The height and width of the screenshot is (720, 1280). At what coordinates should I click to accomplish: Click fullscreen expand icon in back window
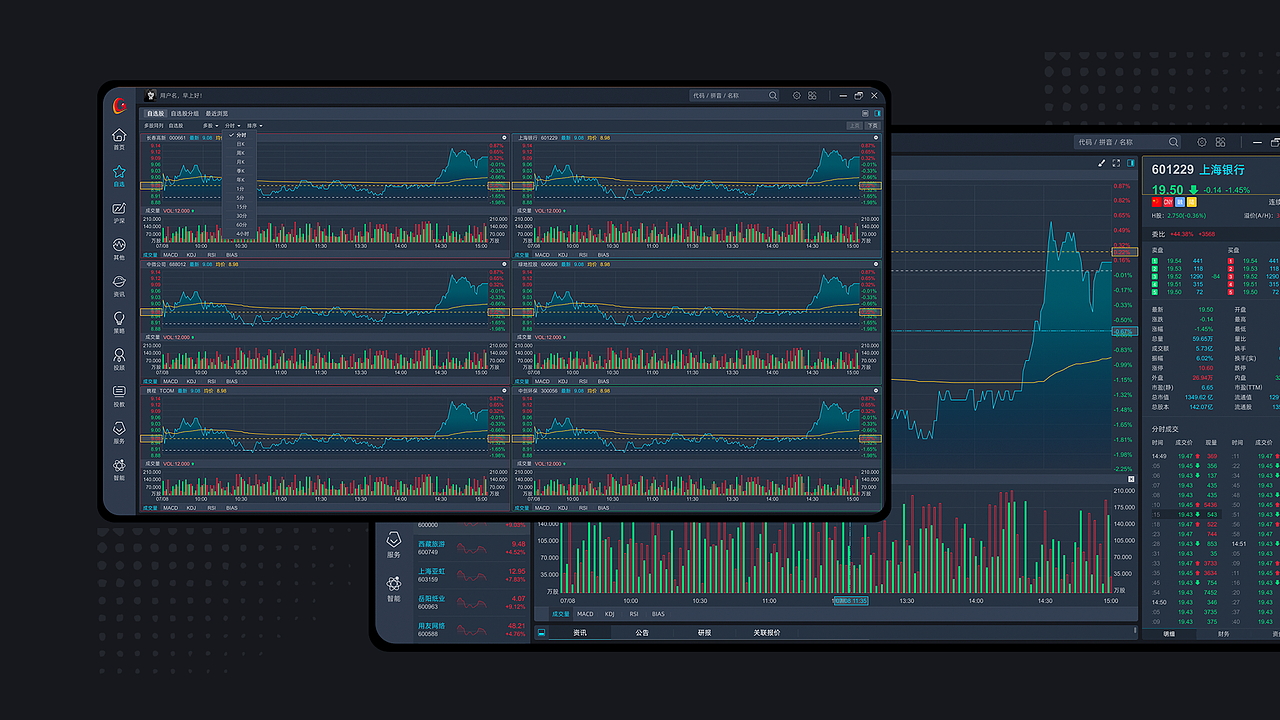[x=1117, y=163]
